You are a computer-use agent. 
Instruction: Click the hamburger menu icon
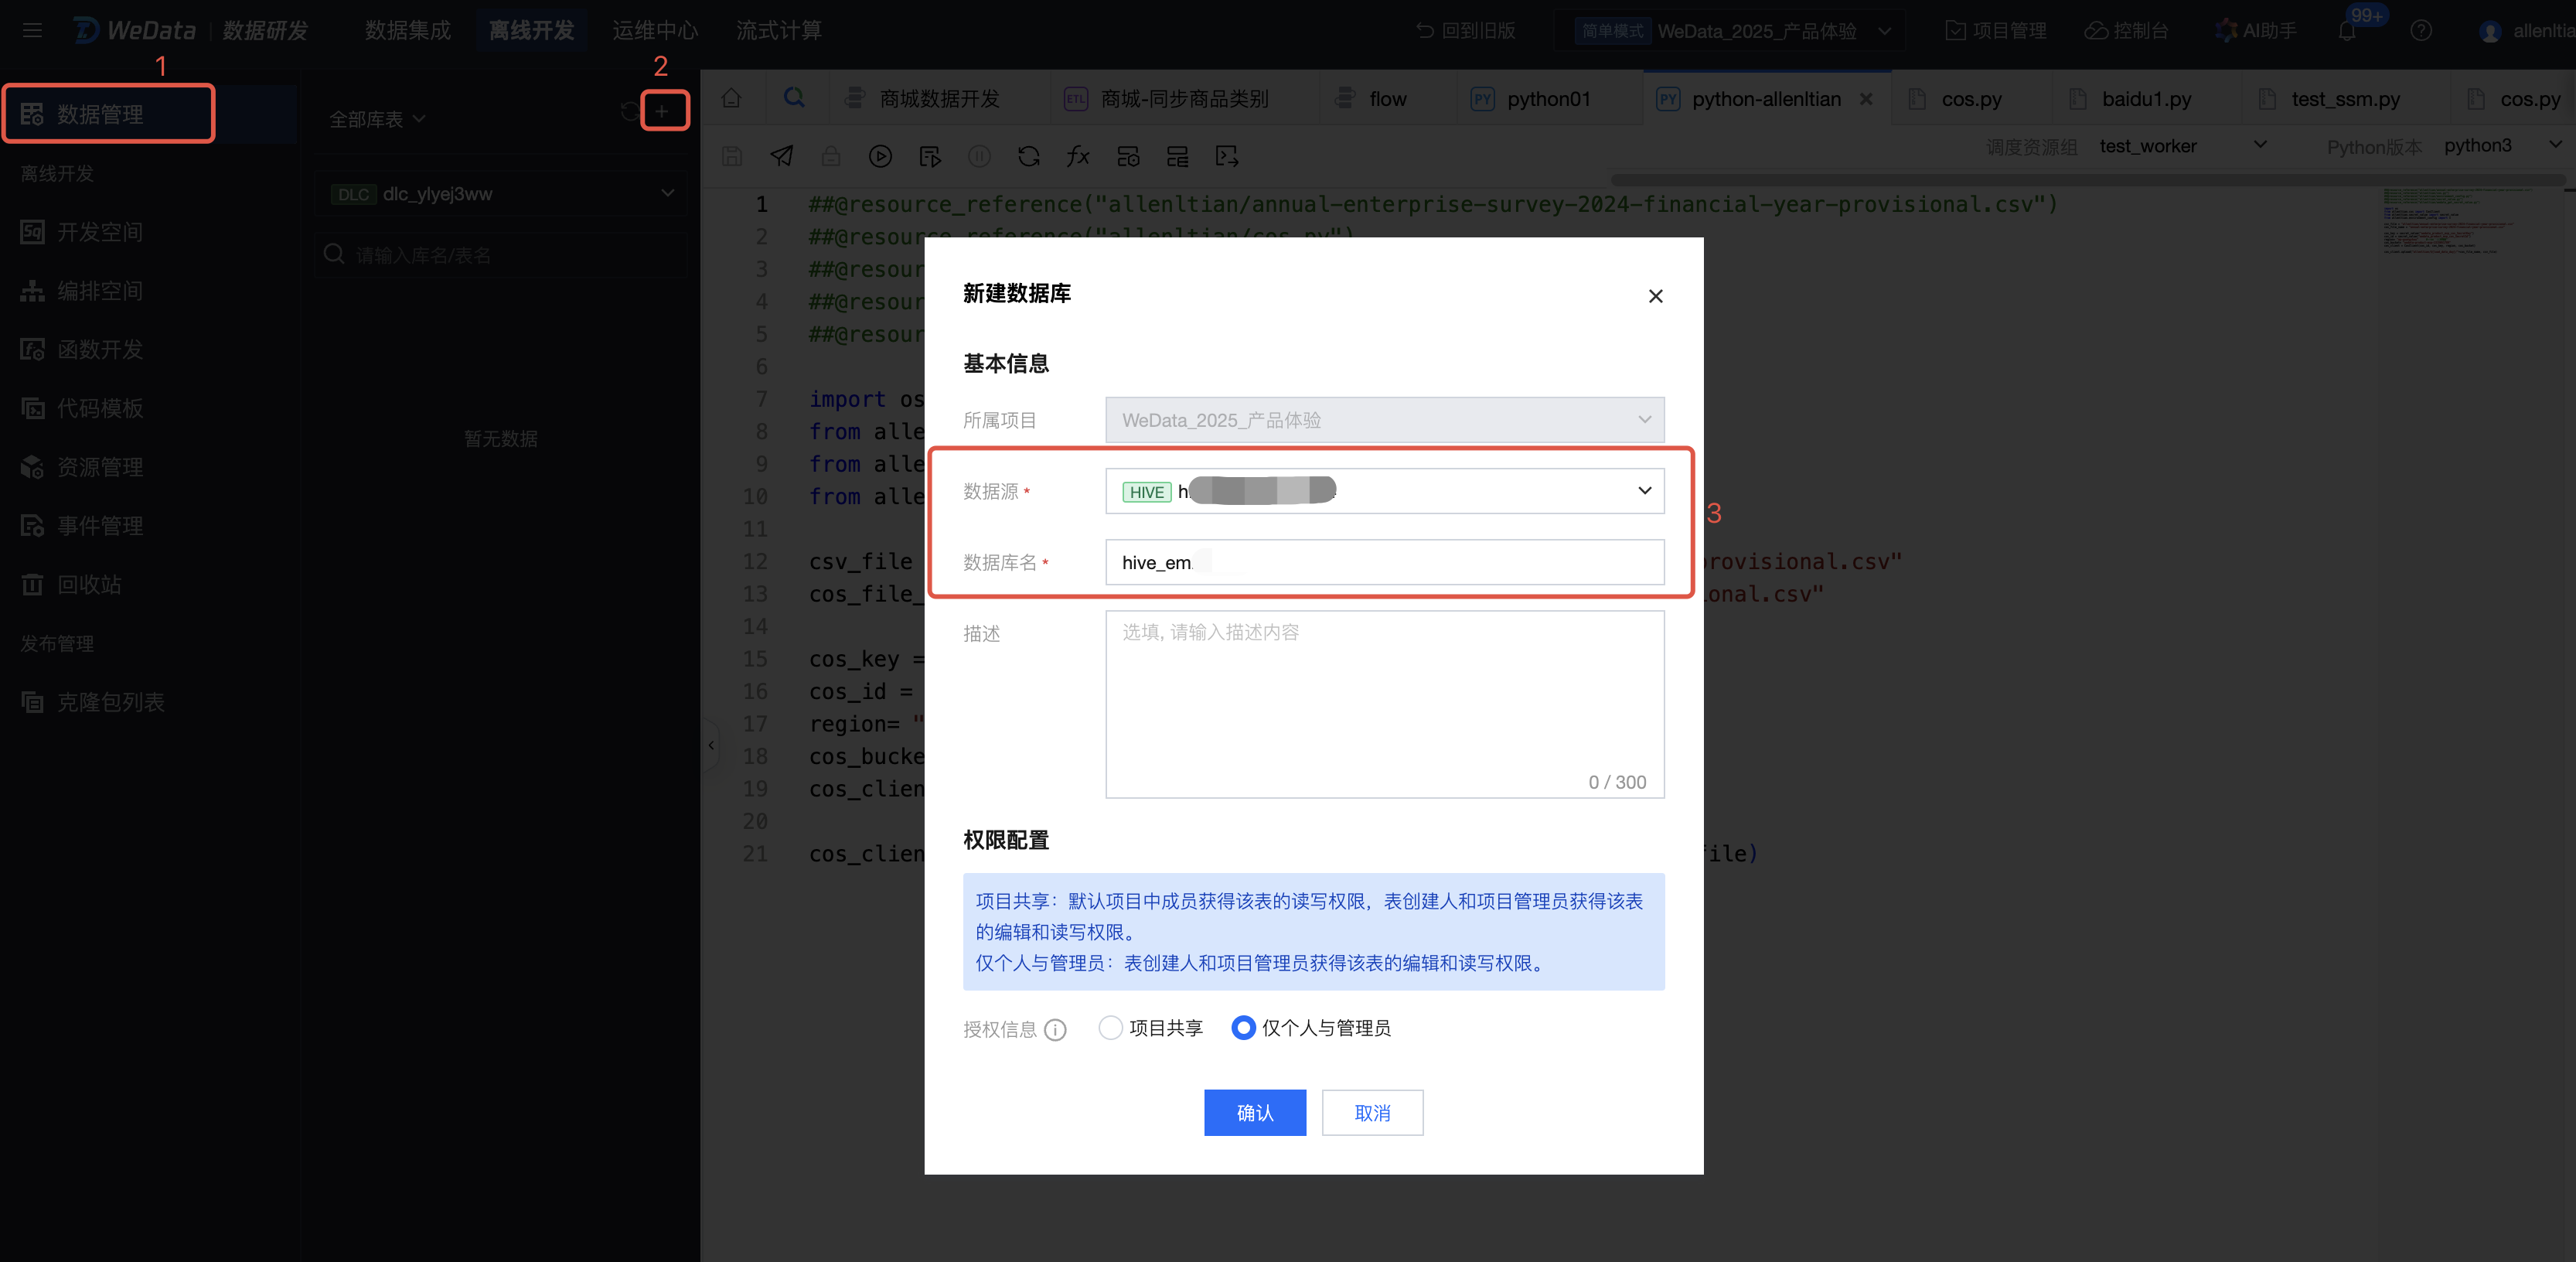32,30
